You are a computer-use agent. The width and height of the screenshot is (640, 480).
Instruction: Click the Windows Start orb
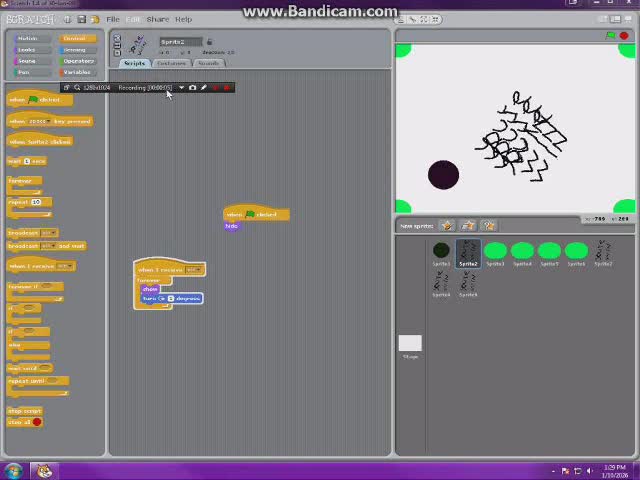point(13,471)
